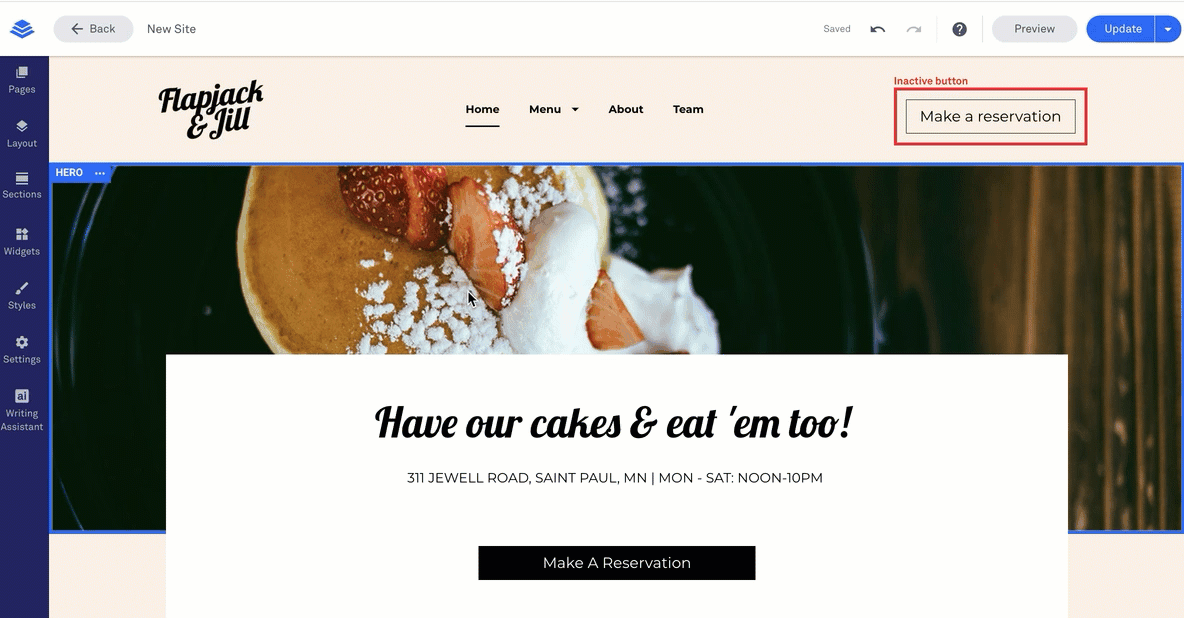The width and height of the screenshot is (1184, 618).
Task: Open the Sections panel
Action: pos(22,185)
